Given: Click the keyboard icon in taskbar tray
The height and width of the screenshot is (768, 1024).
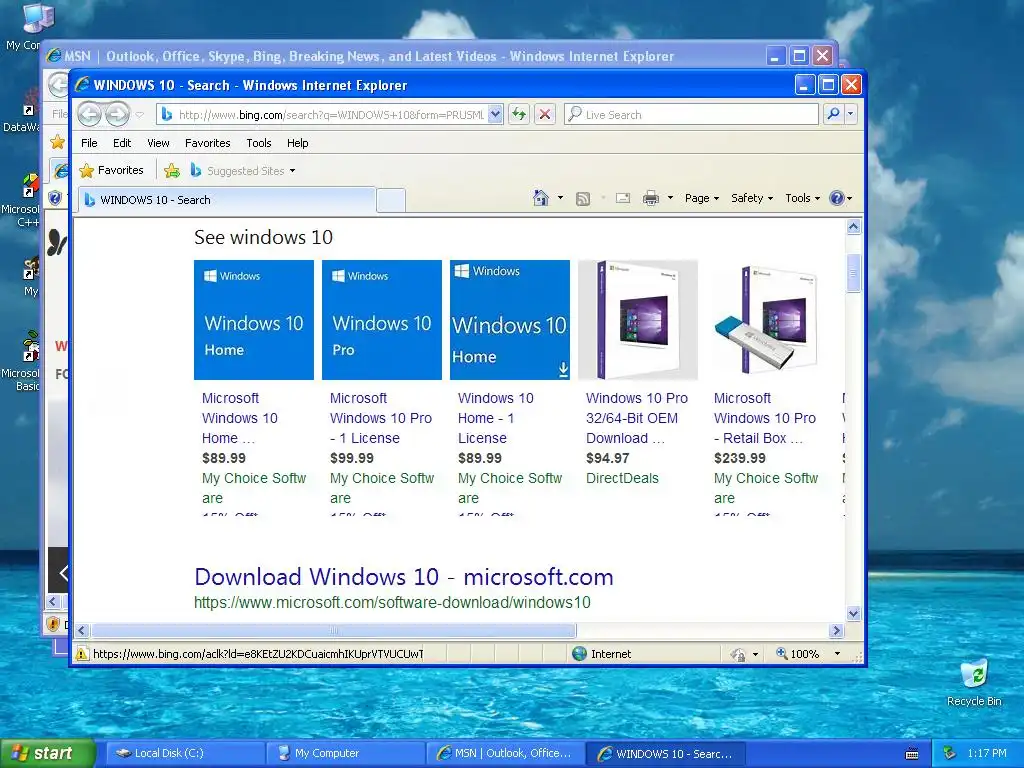Looking at the screenshot, I should 912,754.
